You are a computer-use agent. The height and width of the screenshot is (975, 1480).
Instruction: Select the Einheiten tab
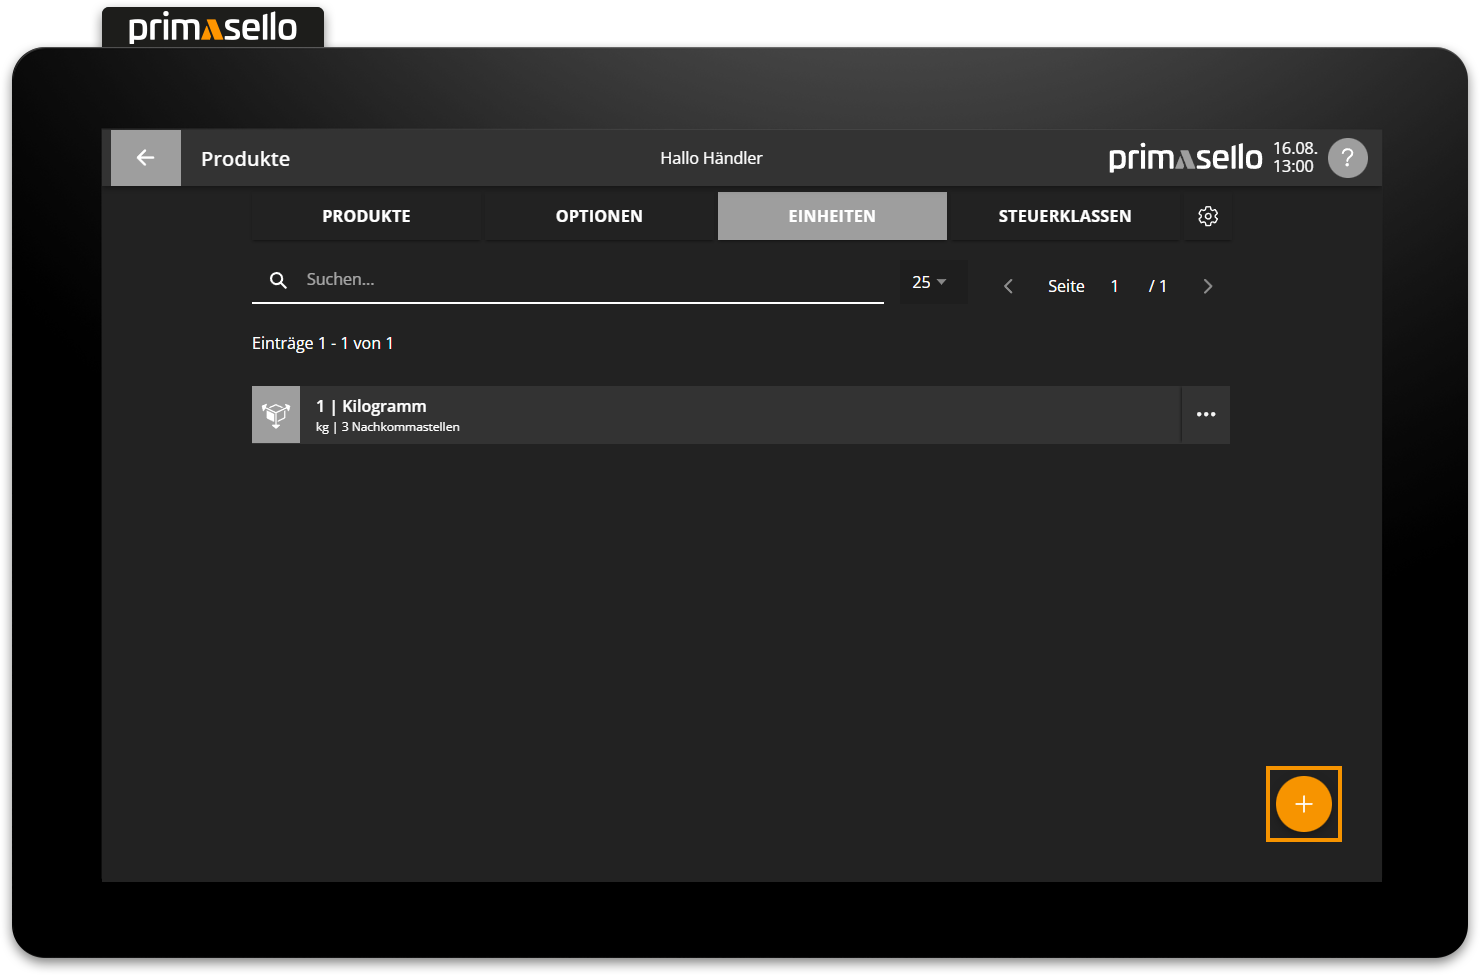pos(832,216)
